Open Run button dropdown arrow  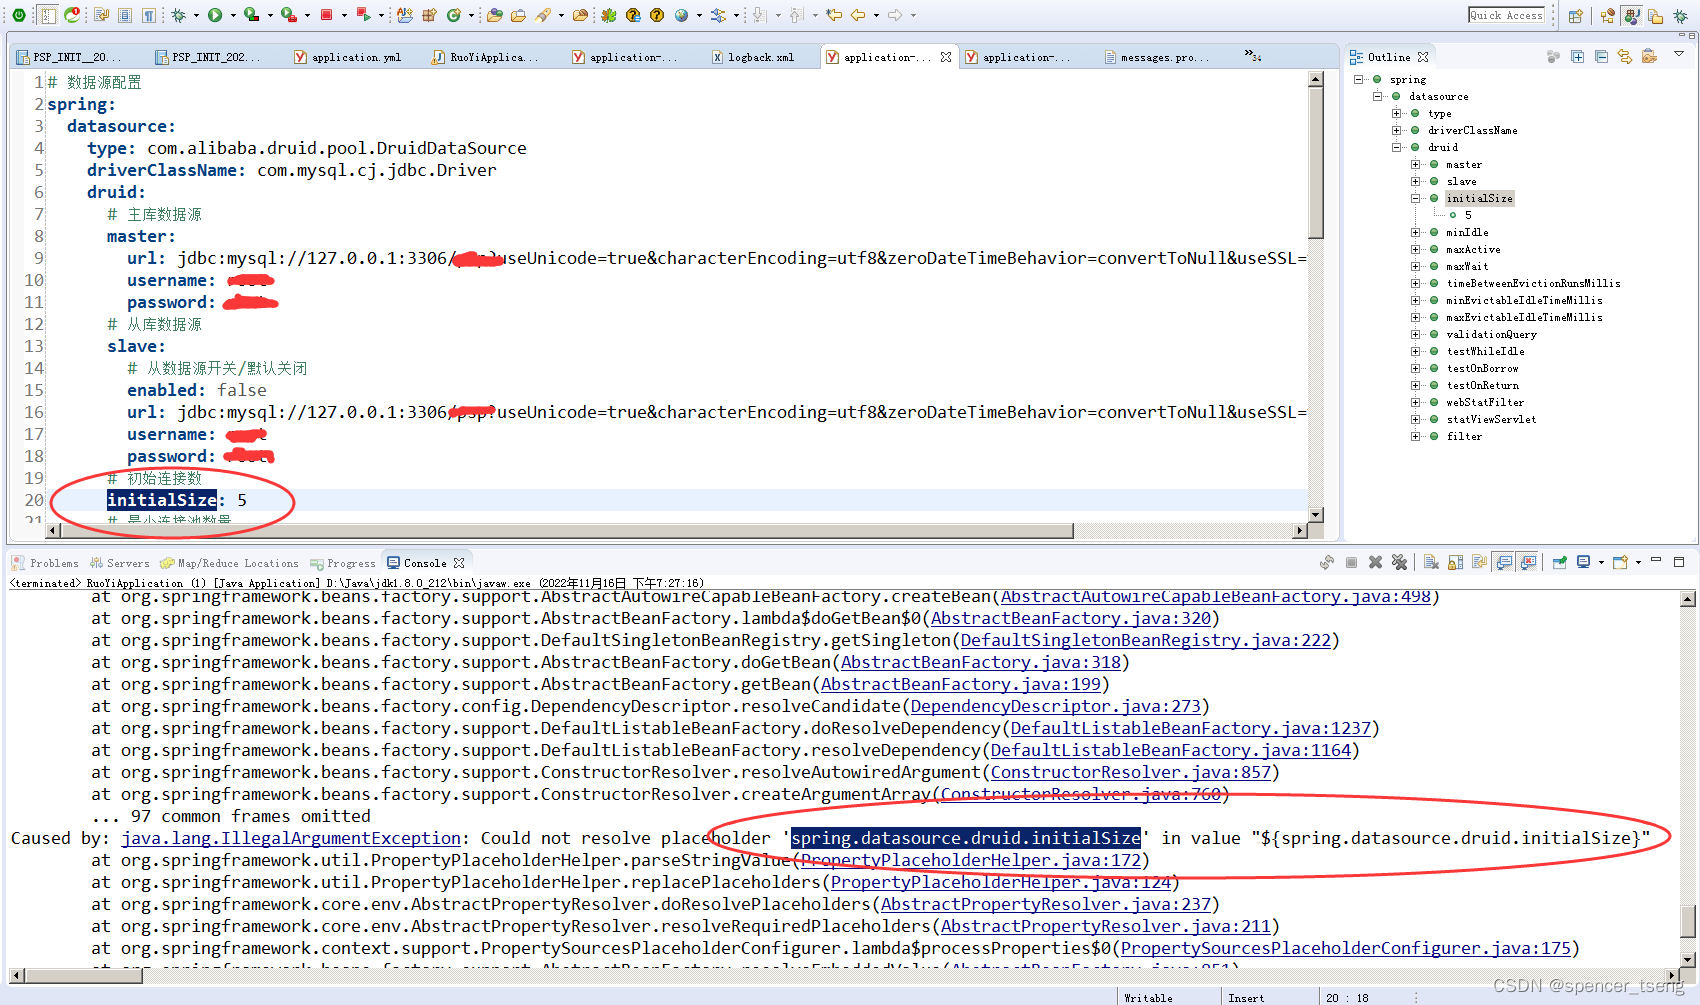click(233, 15)
